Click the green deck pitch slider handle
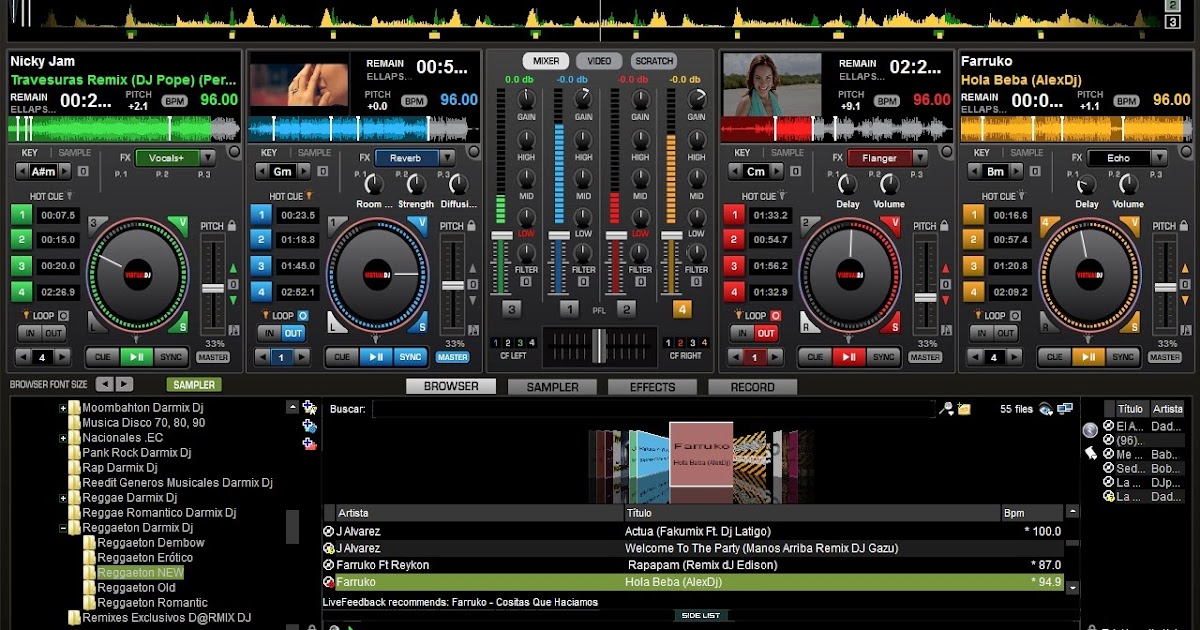The height and width of the screenshot is (630, 1200). click(x=213, y=288)
